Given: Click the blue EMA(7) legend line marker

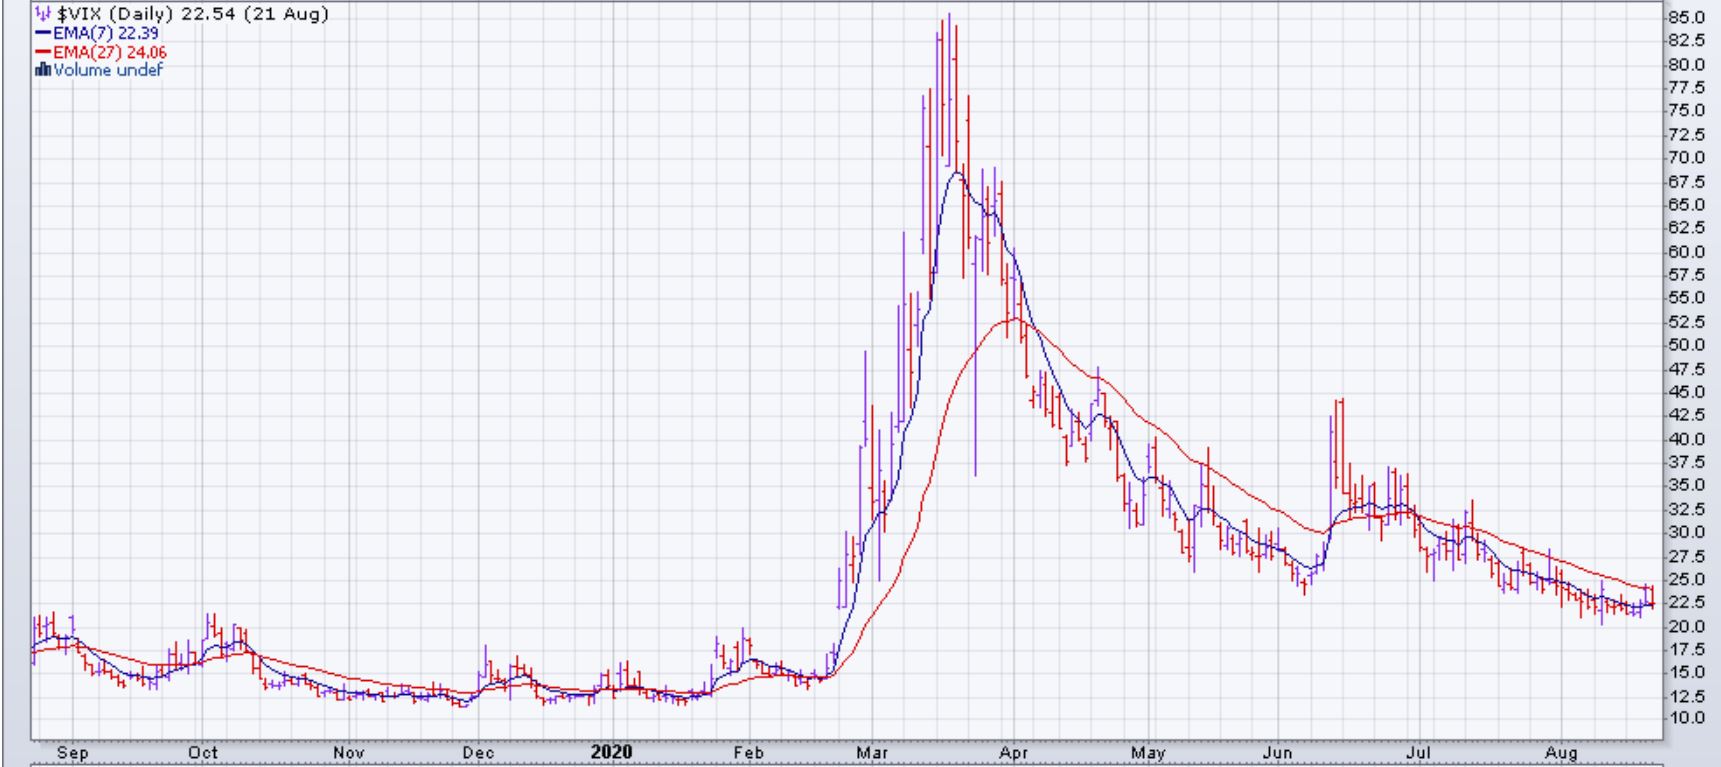Looking at the screenshot, I should 43,33.
